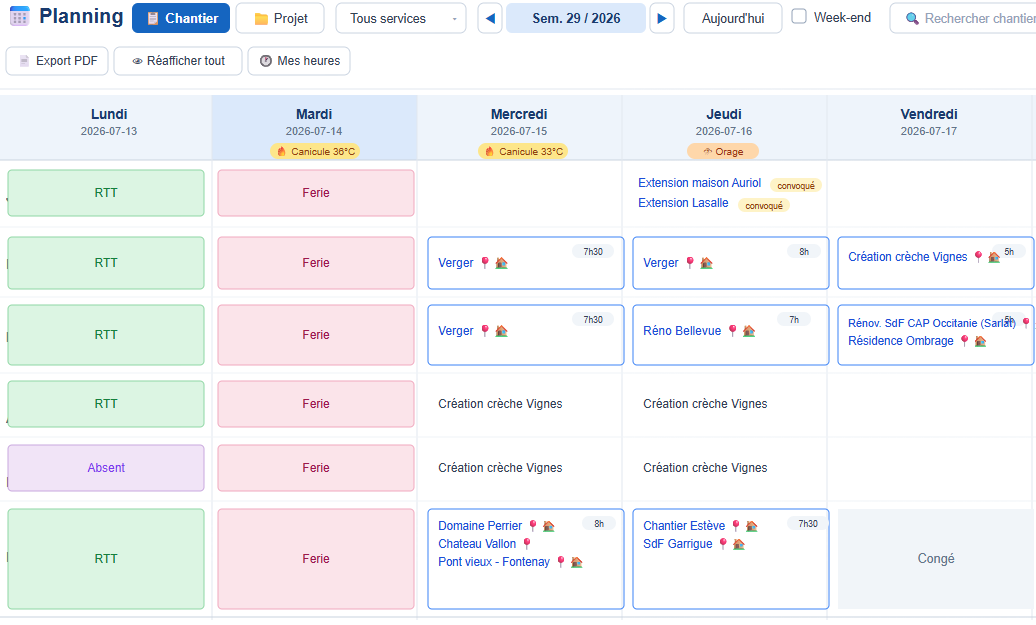Click the map pin next to Réno Bellevue
This screenshot has width=1036, height=625.
pyautogui.click(x=732, y=330)
